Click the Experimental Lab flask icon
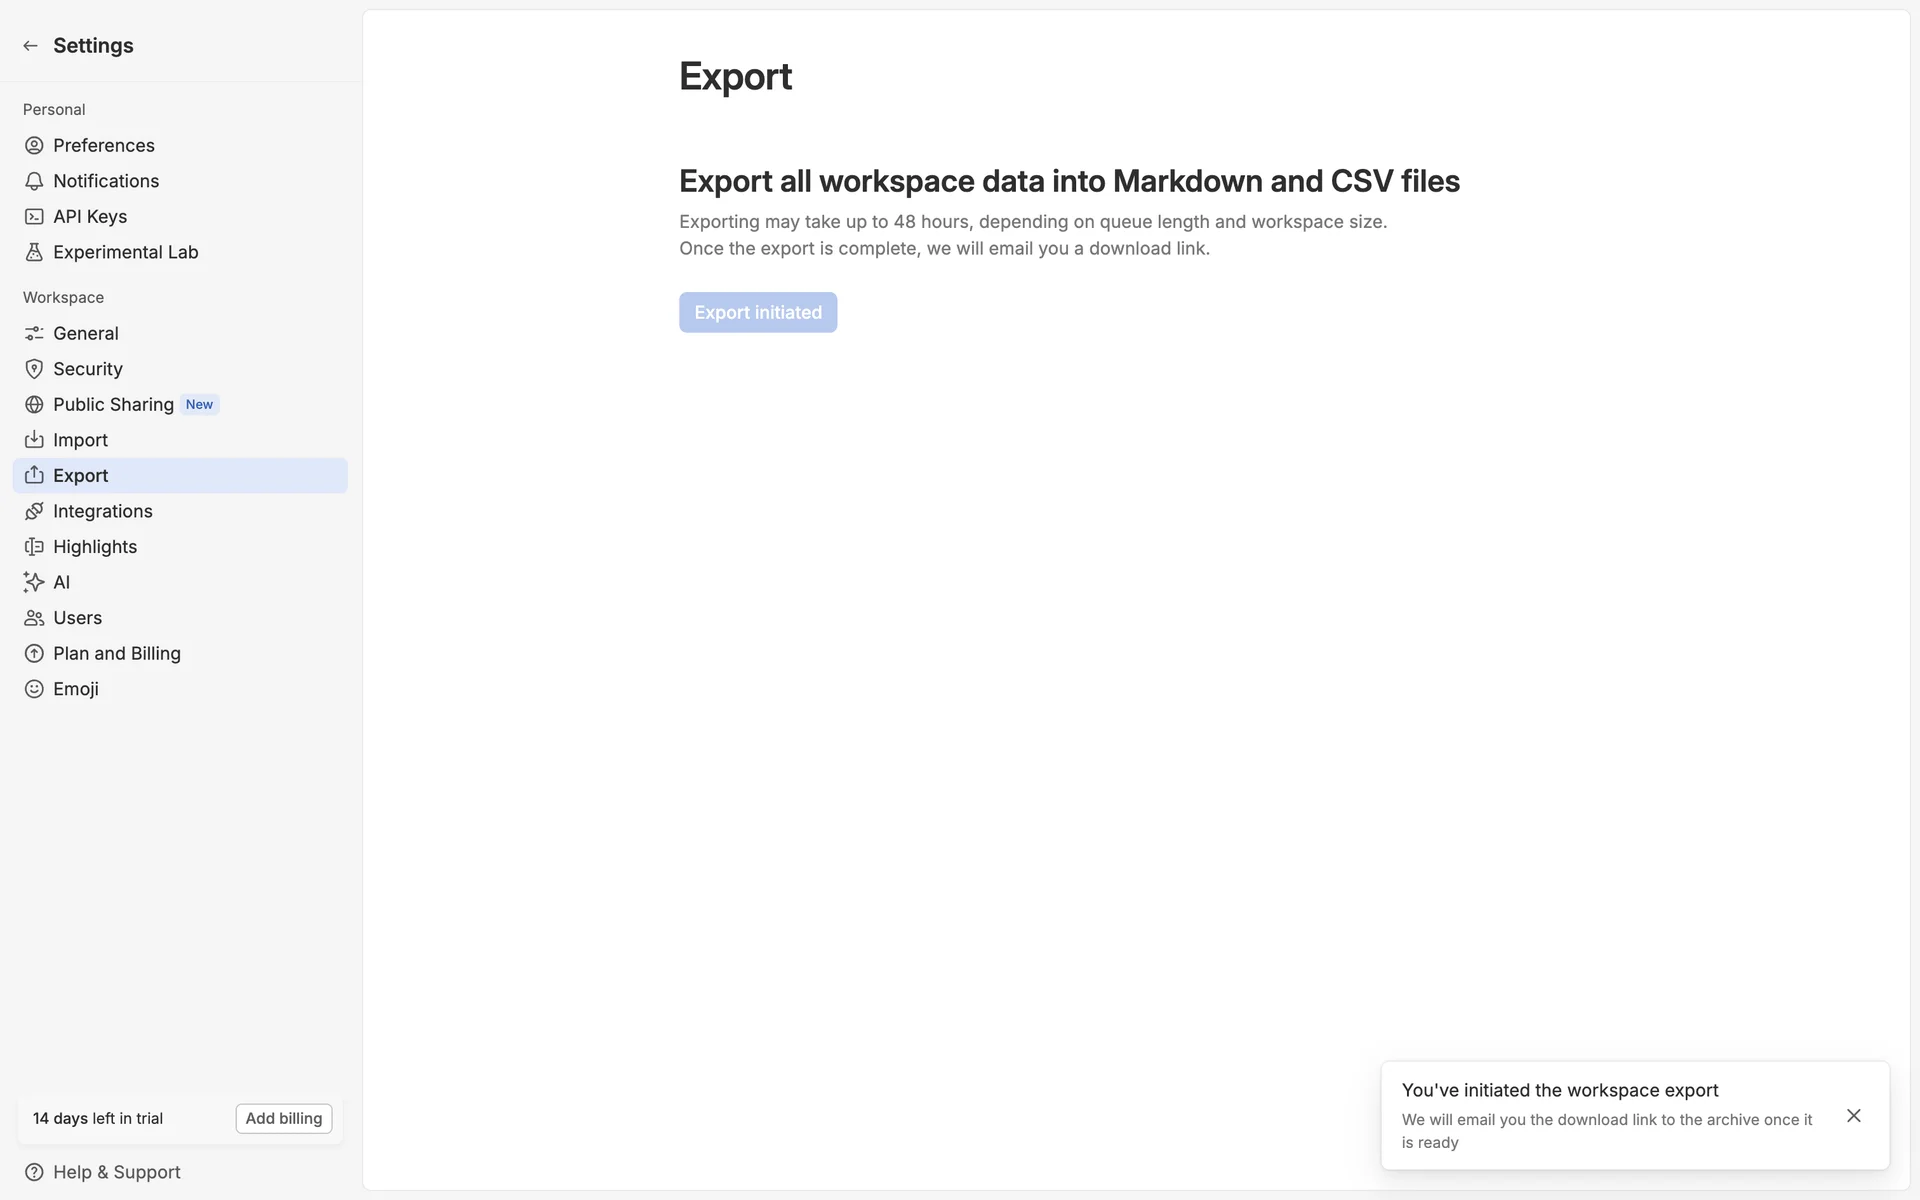Image resolution: width=1920 pixels, height=1200 pixels. coord(34,252)
